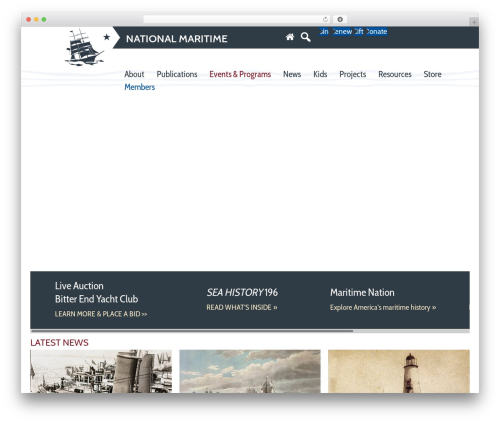Go to the News menu item
Screen dimensions: 500x423
tap(292, 74)
